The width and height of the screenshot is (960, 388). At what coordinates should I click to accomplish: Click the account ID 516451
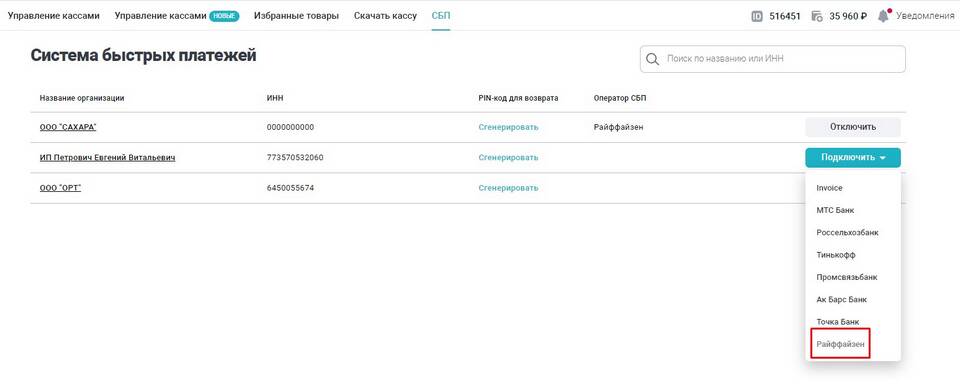[x=785, y=17]
